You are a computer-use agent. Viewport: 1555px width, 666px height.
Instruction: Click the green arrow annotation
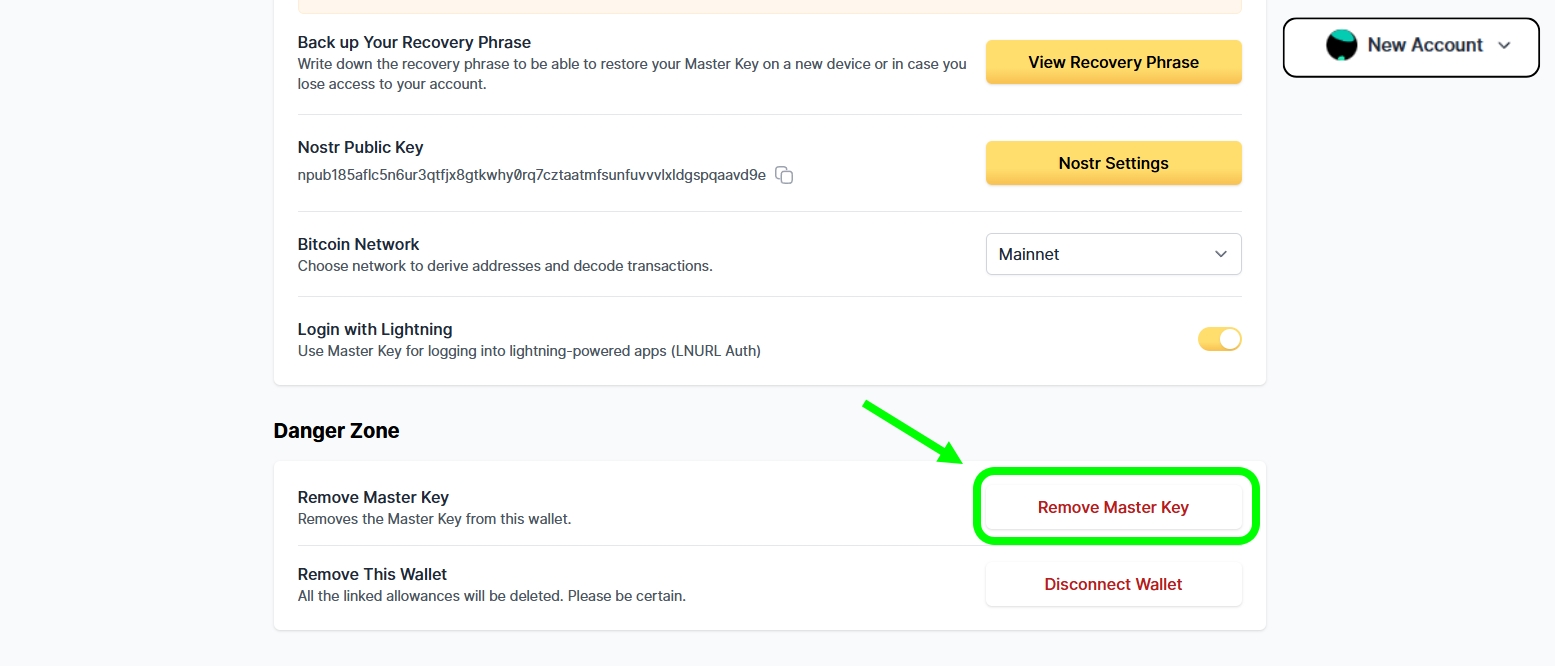pyautogui.click(x=910, y=432)
